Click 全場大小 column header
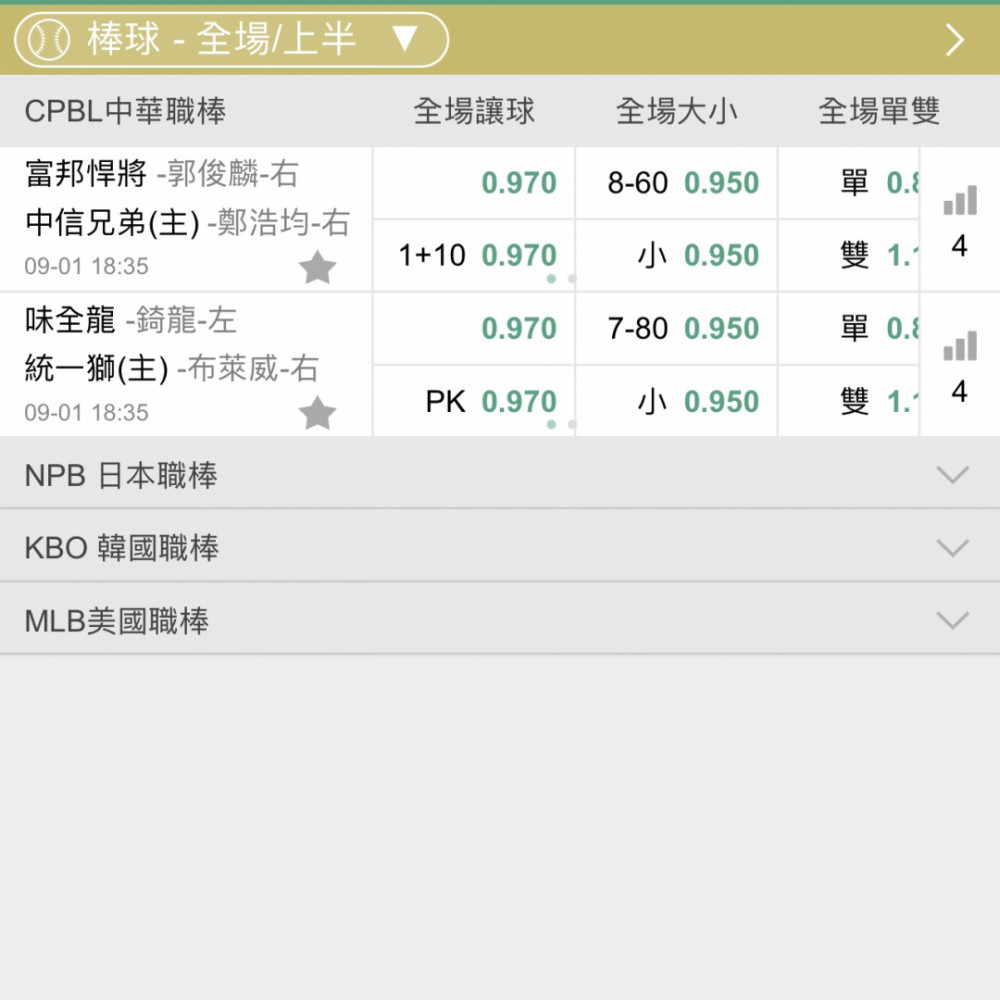Image resolution: width=1000 pixels, height=1000 pixels. pos(677,111)
